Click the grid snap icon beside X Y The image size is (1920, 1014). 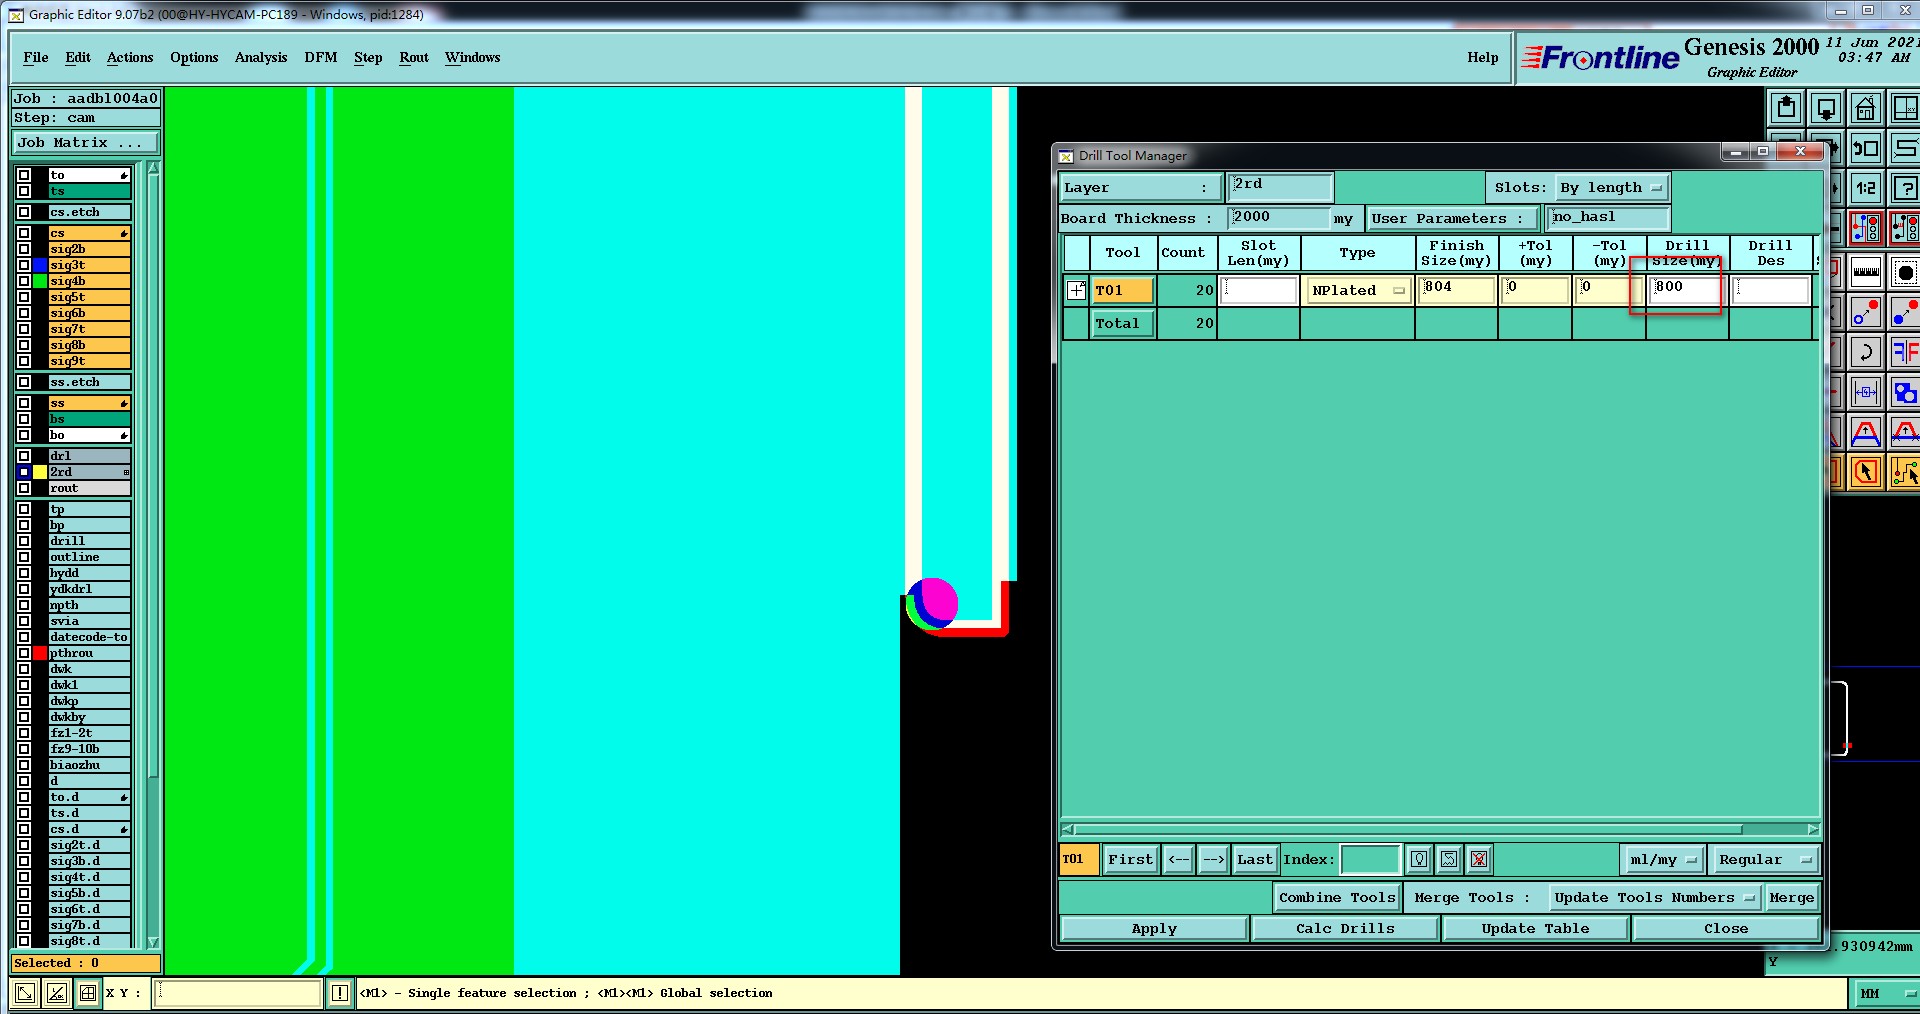[88, 993]
